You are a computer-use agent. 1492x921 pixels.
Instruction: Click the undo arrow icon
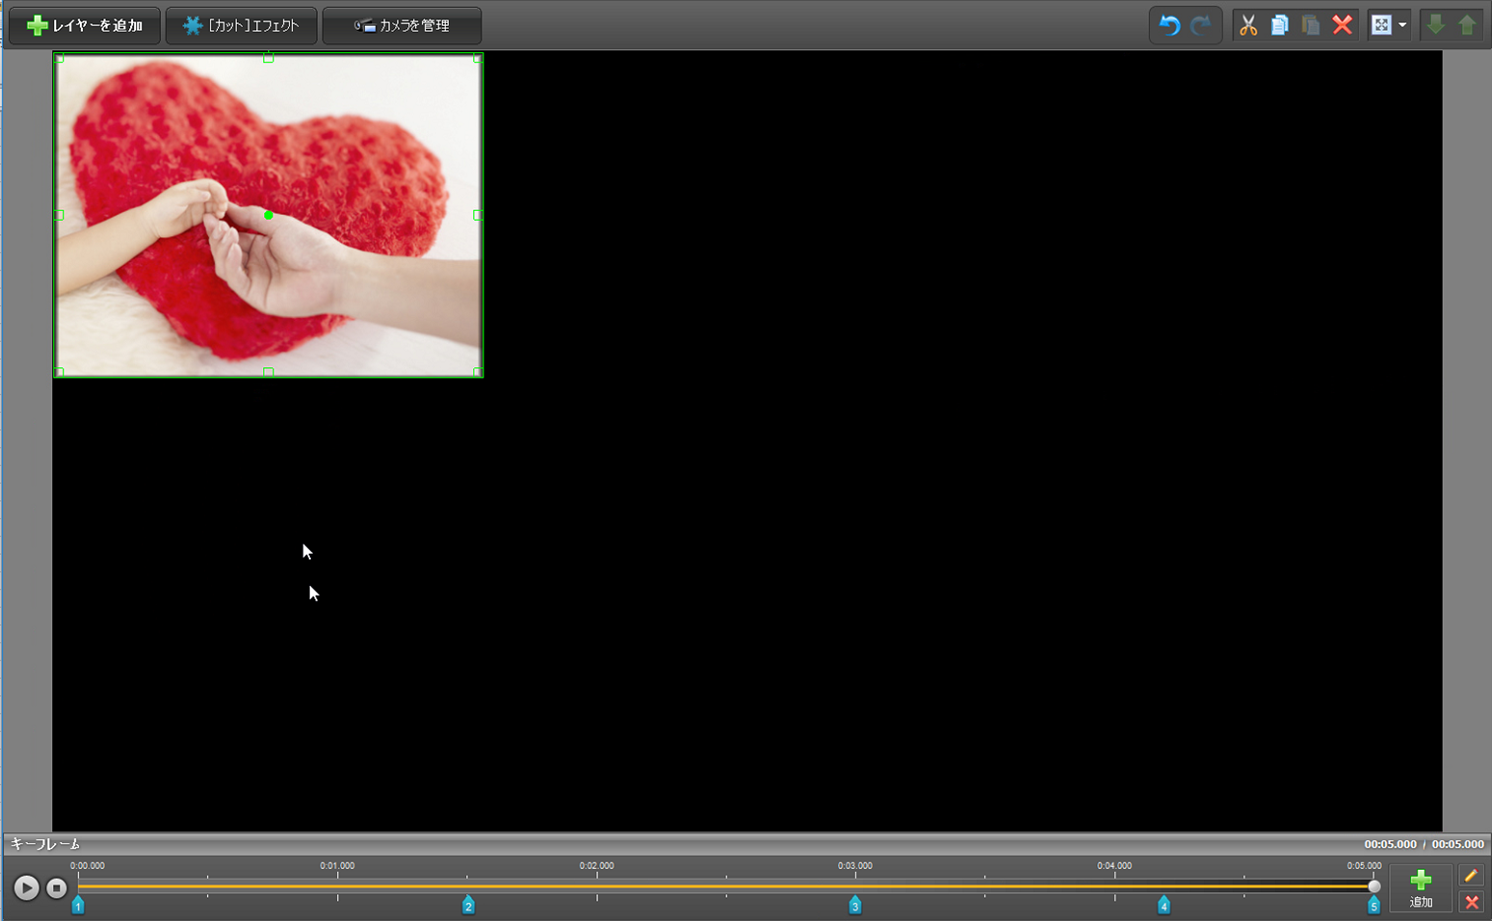1169,26
